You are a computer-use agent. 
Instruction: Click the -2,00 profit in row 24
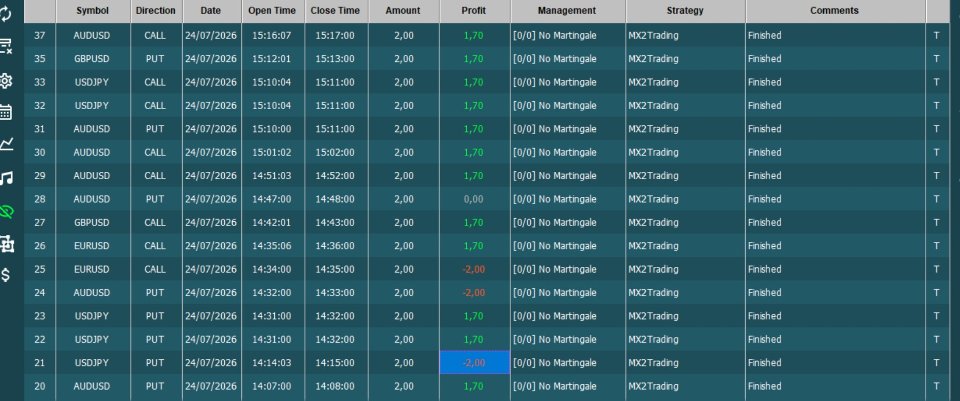pyautogui.click(x=474, y=293)
